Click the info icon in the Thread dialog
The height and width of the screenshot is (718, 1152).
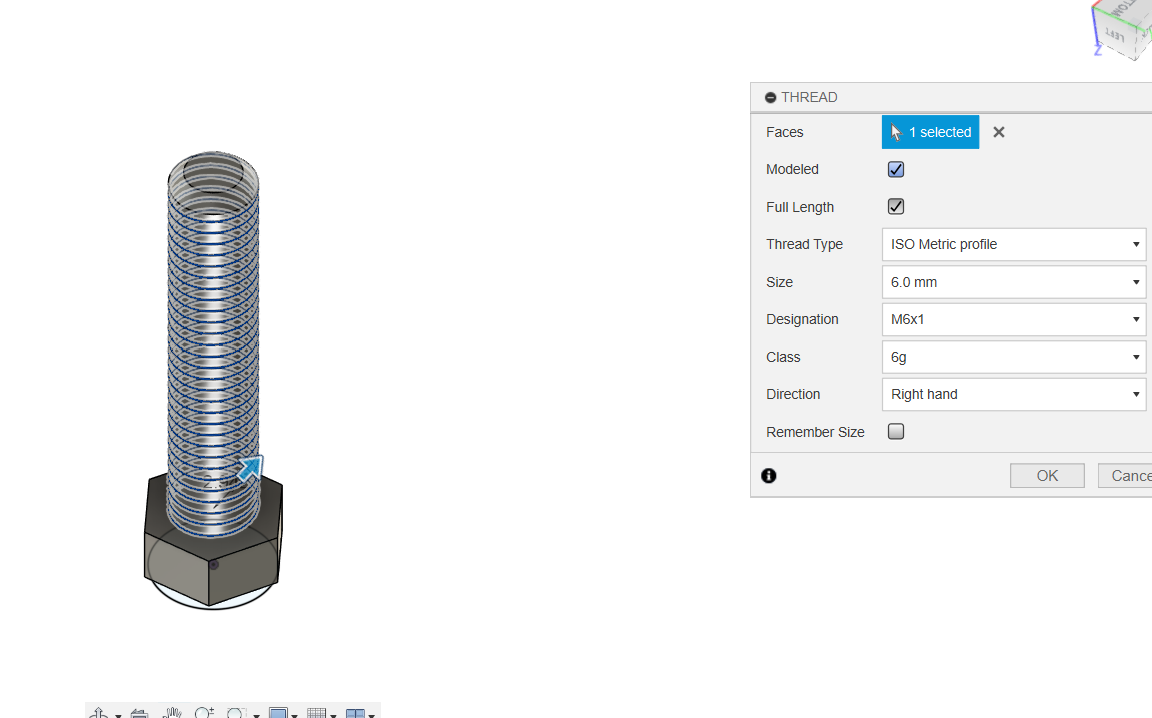768,475
